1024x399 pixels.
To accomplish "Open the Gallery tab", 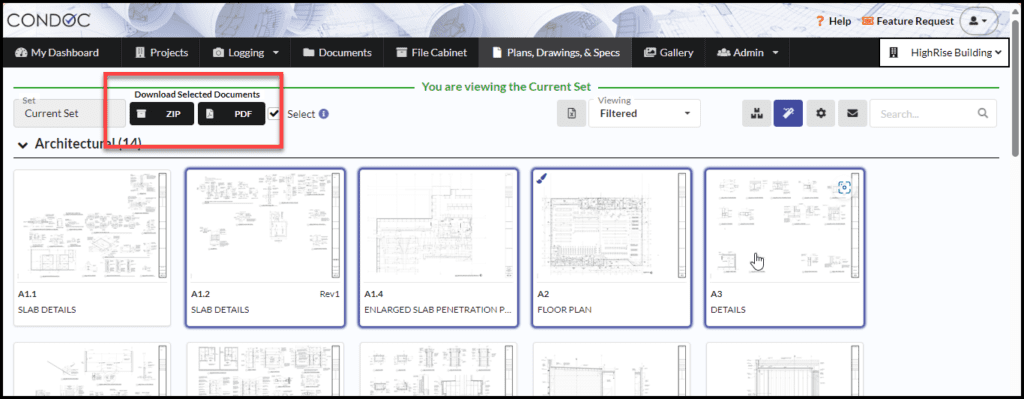I will [668, 53].
